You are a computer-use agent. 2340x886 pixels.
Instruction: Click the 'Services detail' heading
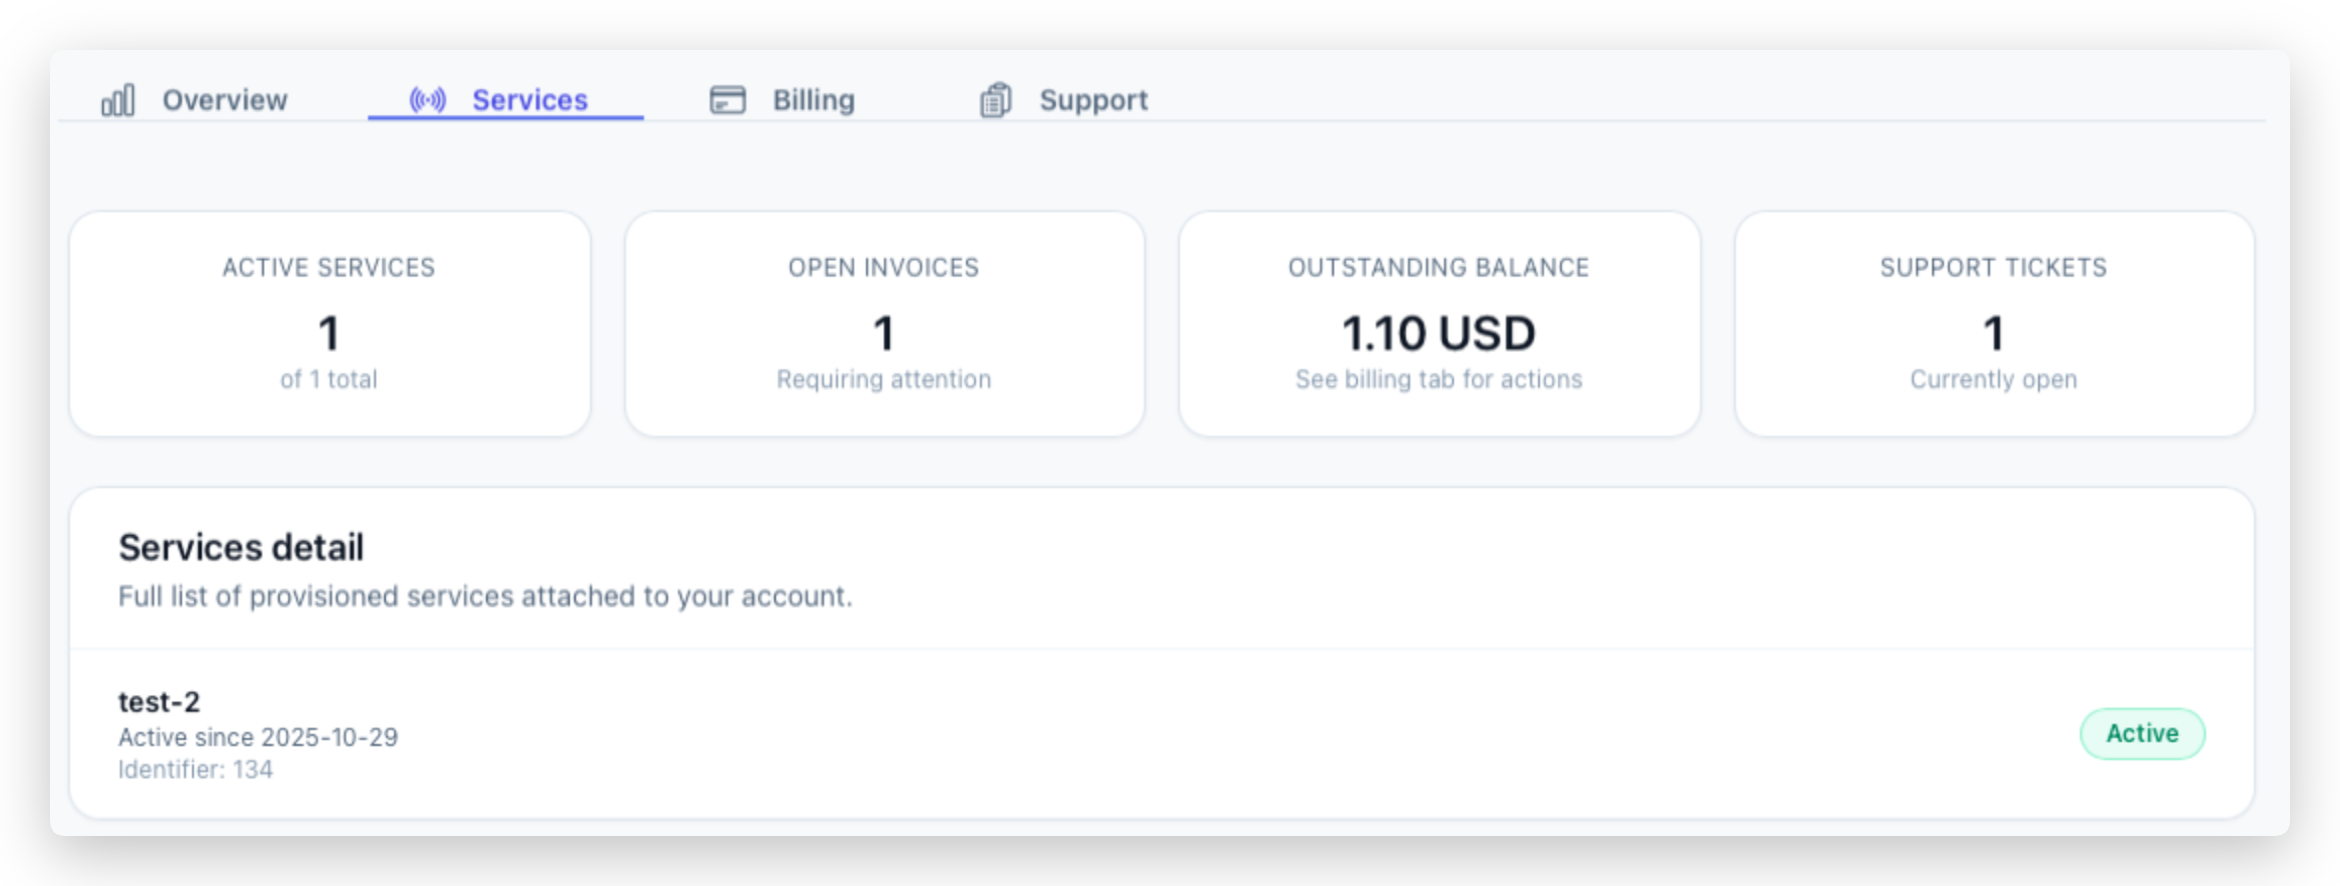[x=241, y=548]
